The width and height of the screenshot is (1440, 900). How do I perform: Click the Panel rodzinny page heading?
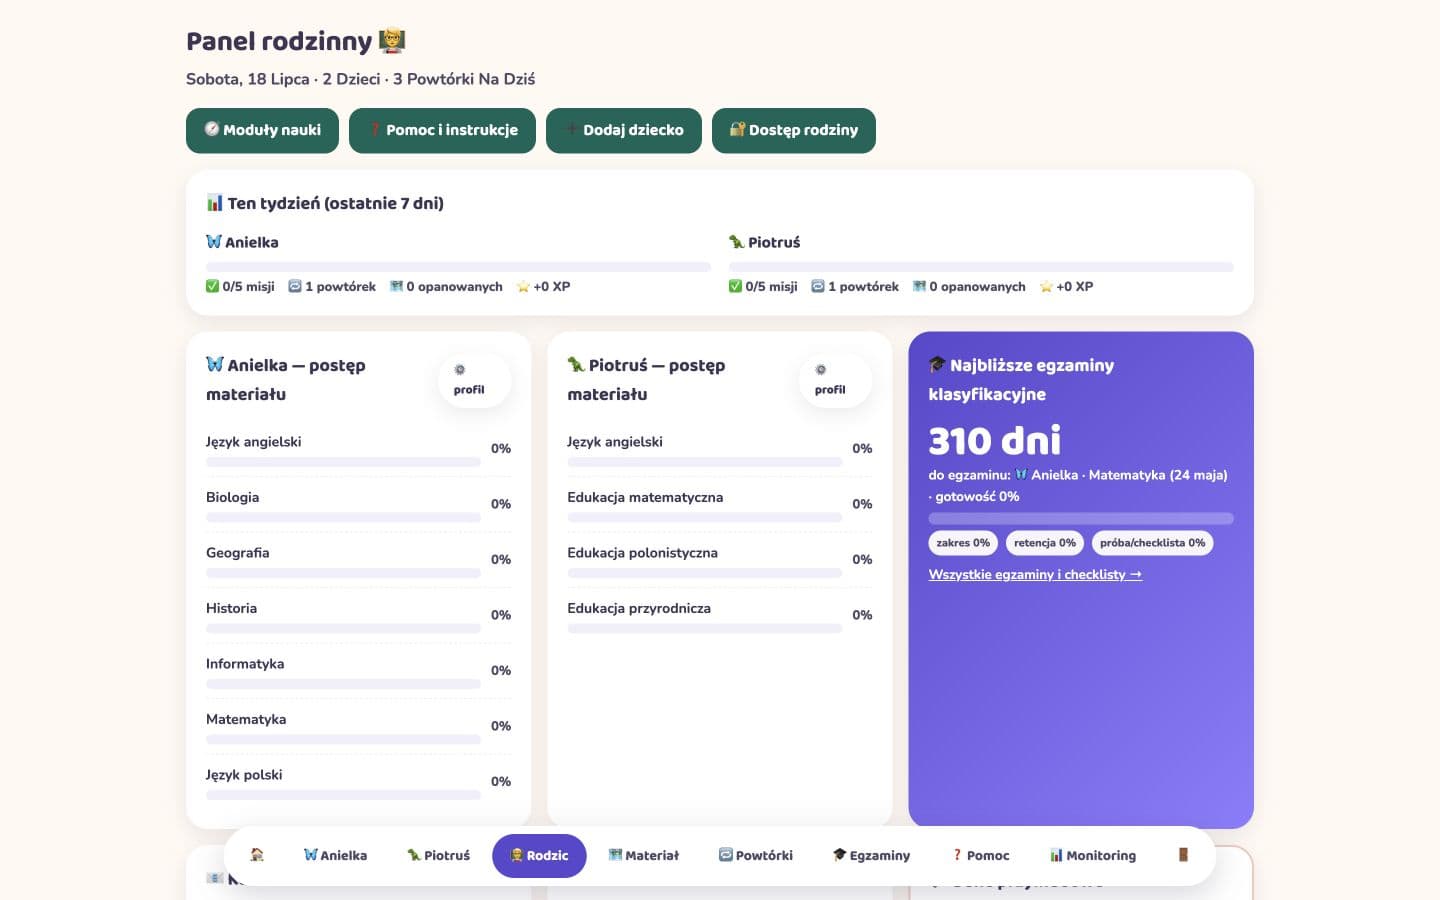point(296,41)
